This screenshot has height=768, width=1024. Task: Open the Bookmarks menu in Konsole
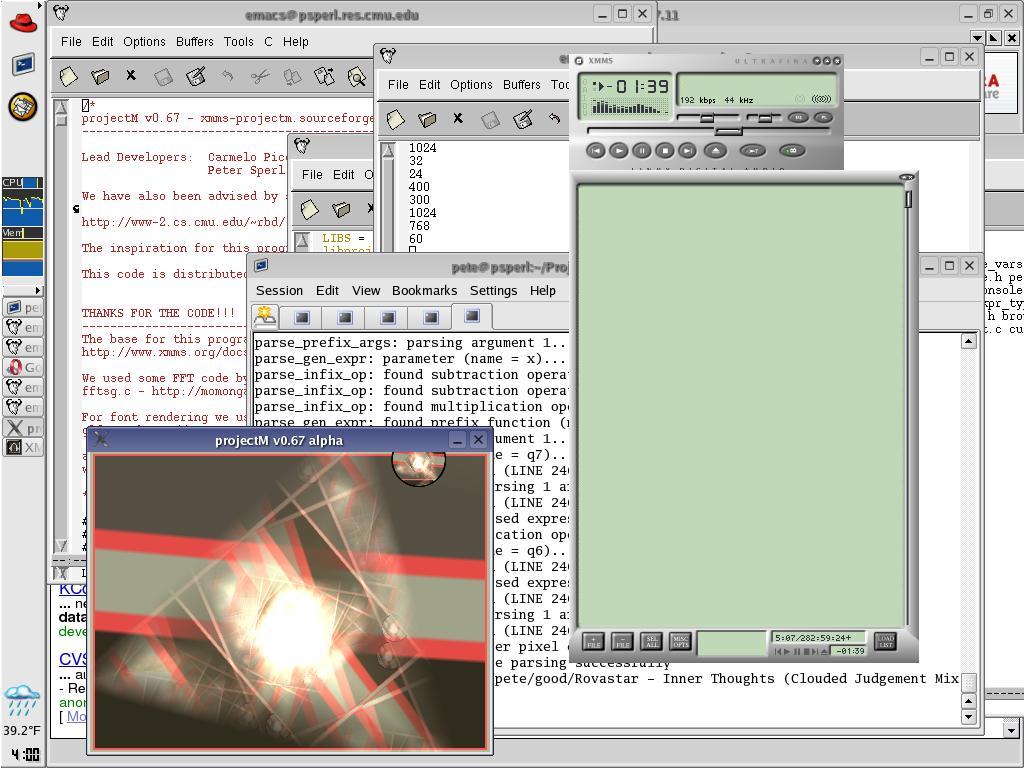click(424, 290)
